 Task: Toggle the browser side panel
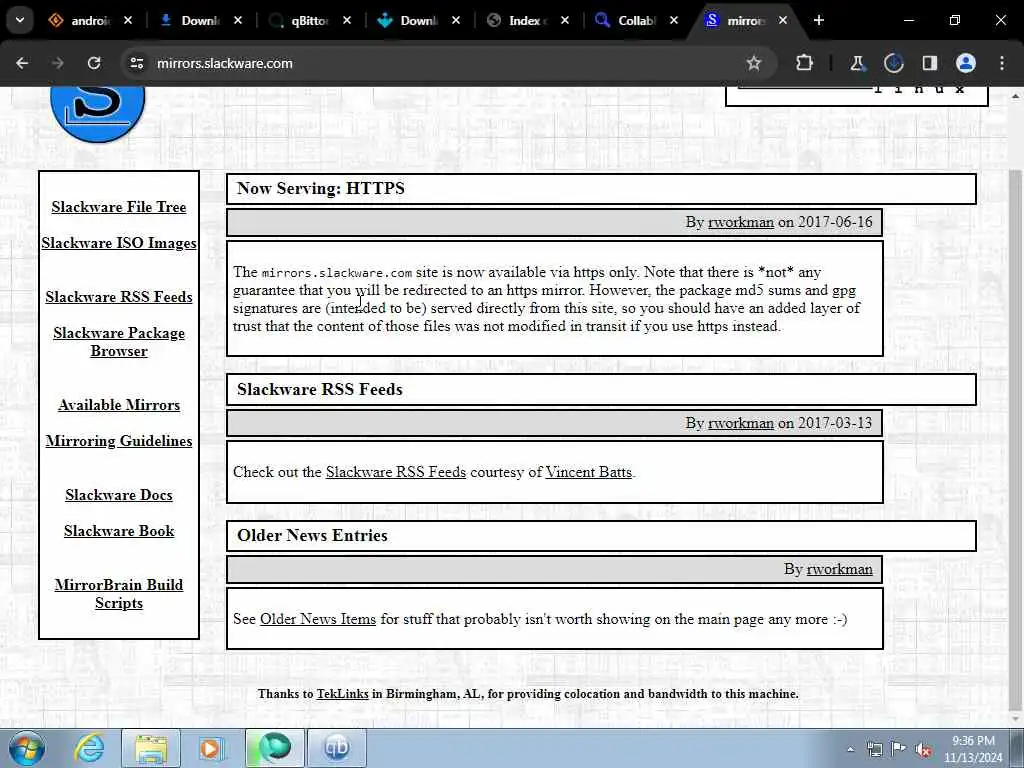[x=929, y=63]
